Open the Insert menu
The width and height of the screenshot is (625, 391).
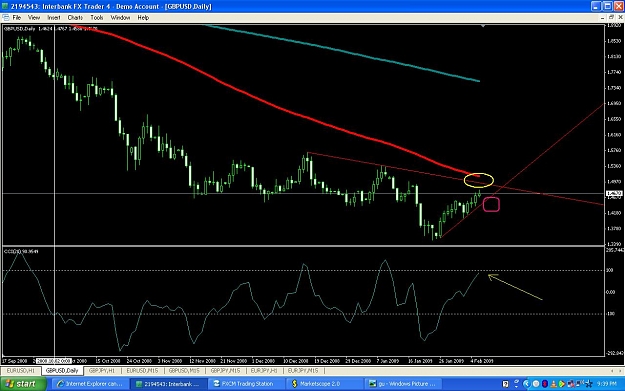(x=54, y=18)
